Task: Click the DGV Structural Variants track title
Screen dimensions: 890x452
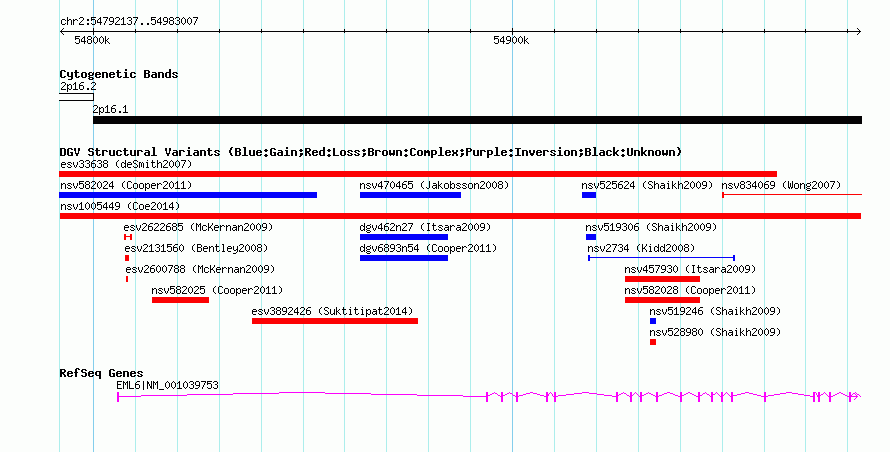Action: (371, 152)
